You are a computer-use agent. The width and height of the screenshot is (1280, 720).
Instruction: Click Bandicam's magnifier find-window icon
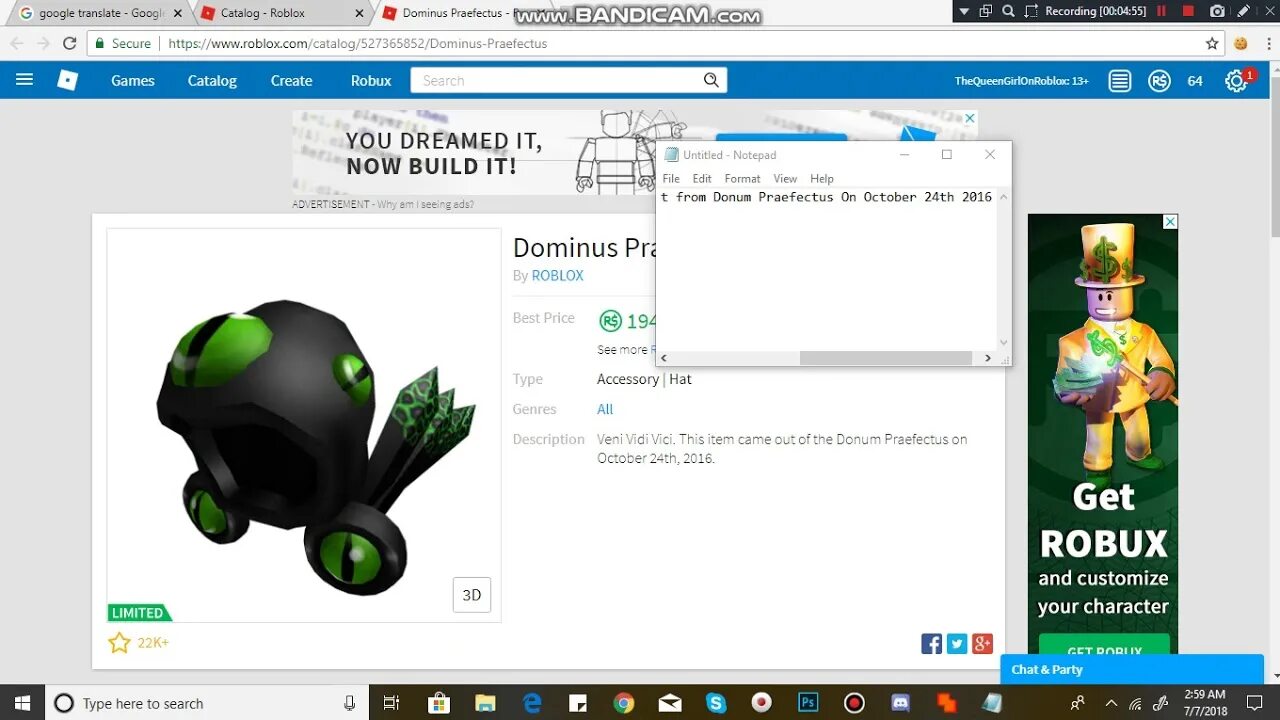[x=1008, y=11]
